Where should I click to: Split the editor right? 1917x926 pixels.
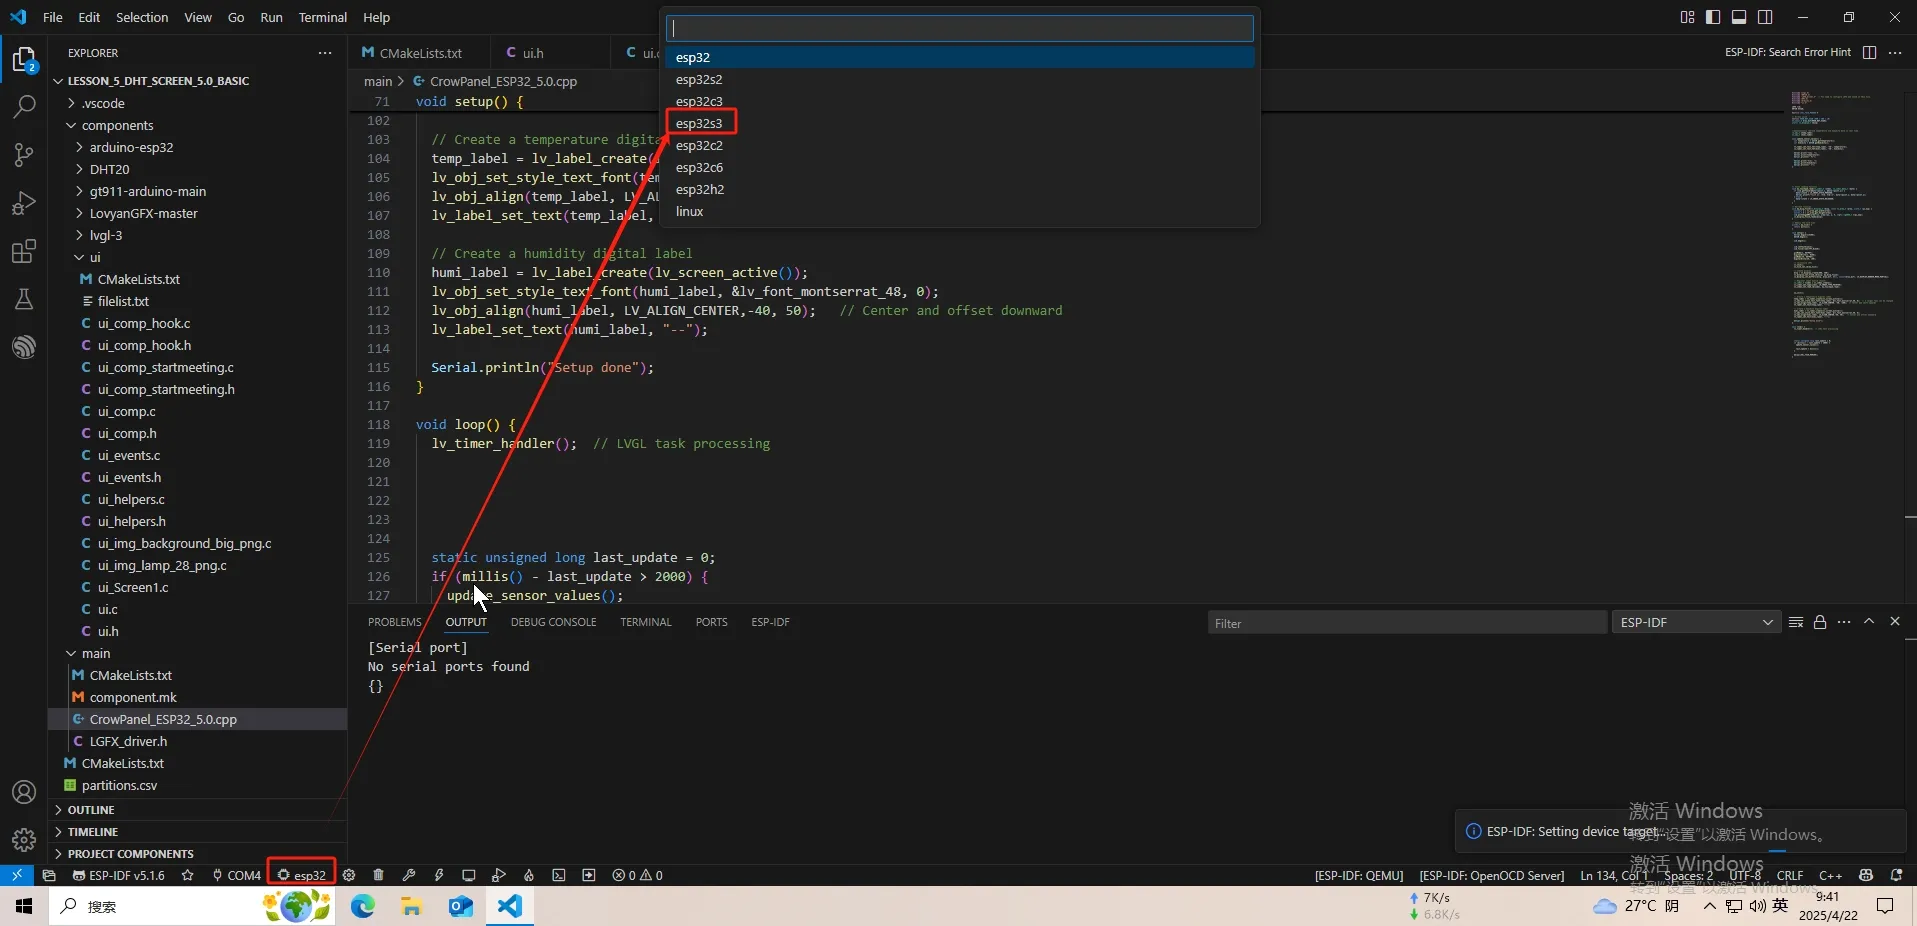point(1869,52)
